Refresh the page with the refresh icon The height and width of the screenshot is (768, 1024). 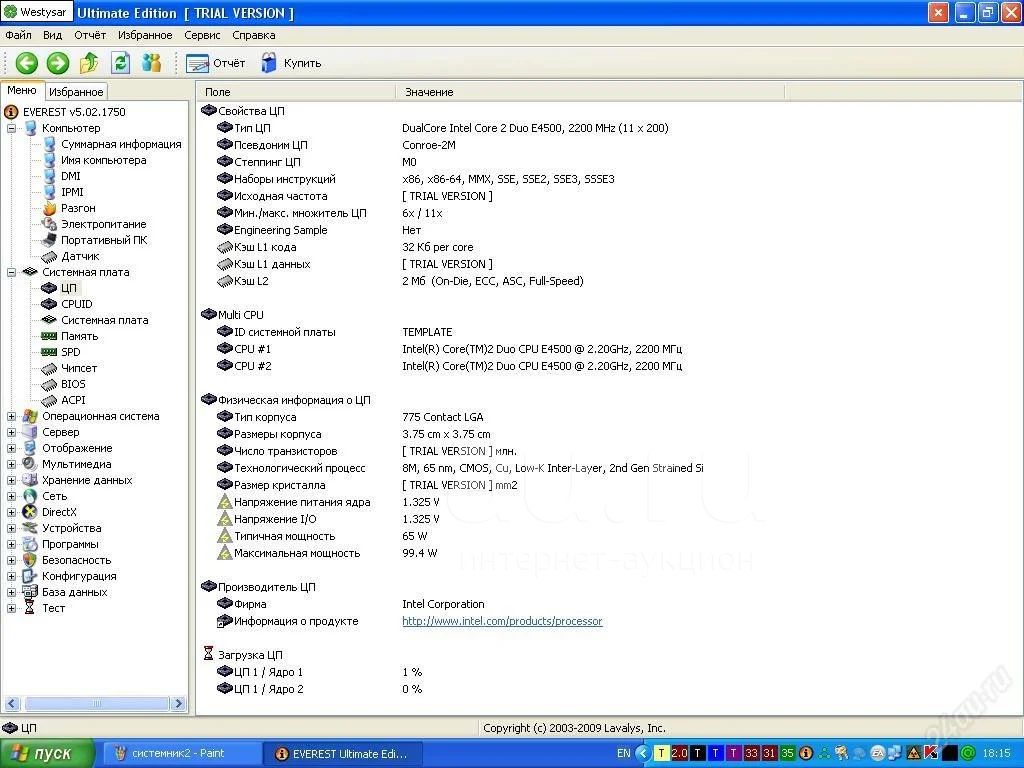click(121, 63)
